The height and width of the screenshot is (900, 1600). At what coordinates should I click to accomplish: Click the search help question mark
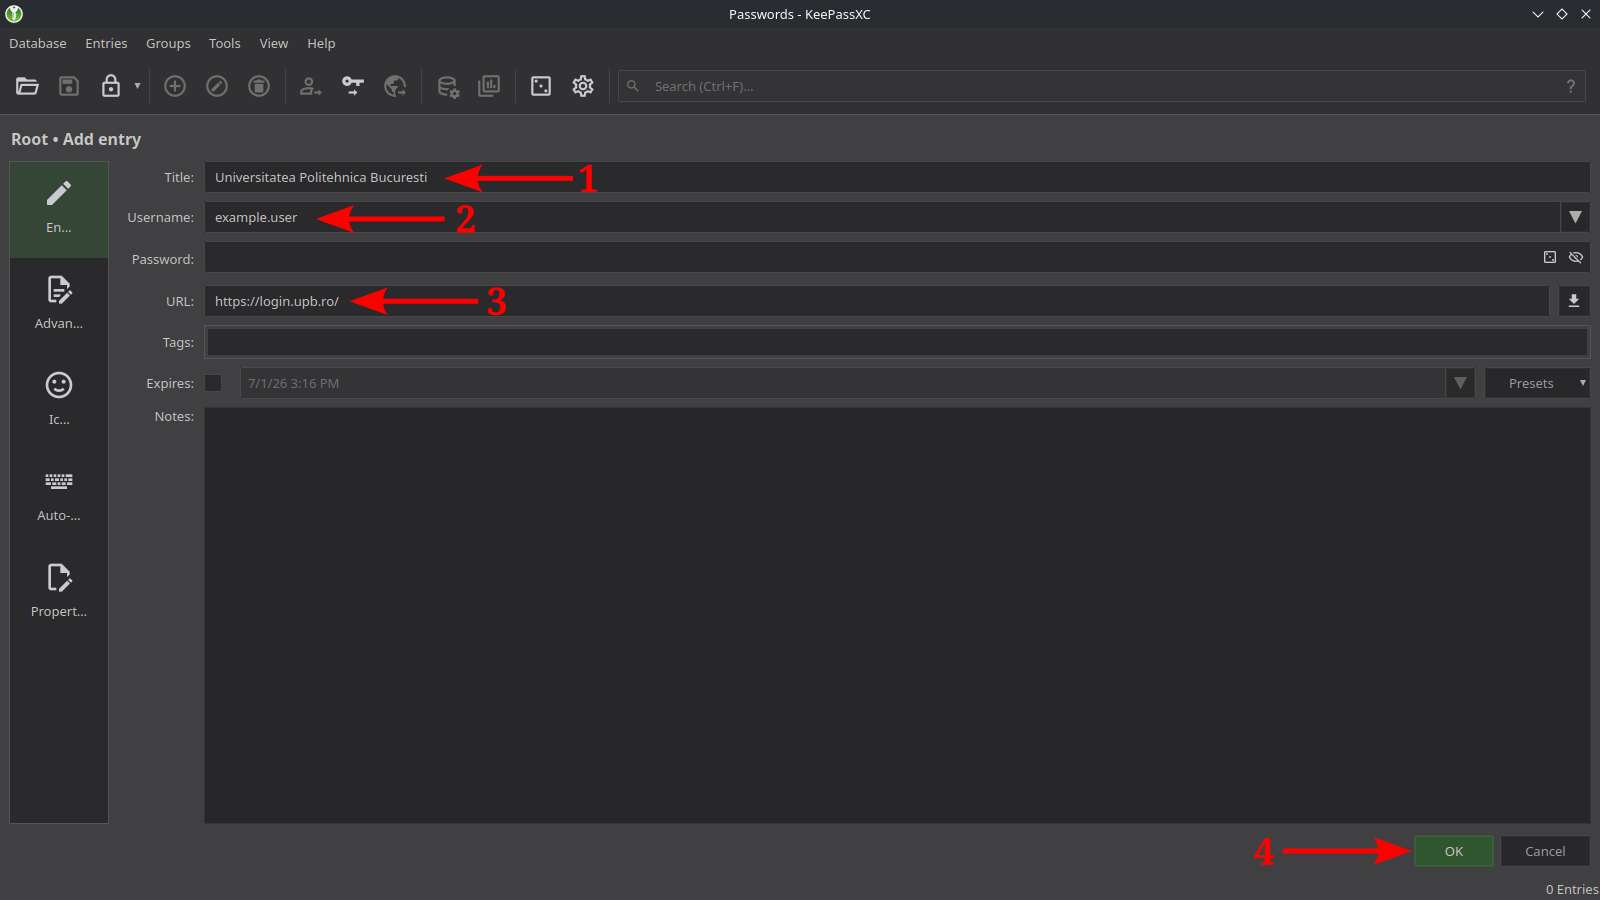pyautogui.click(x=1571, y=86)
